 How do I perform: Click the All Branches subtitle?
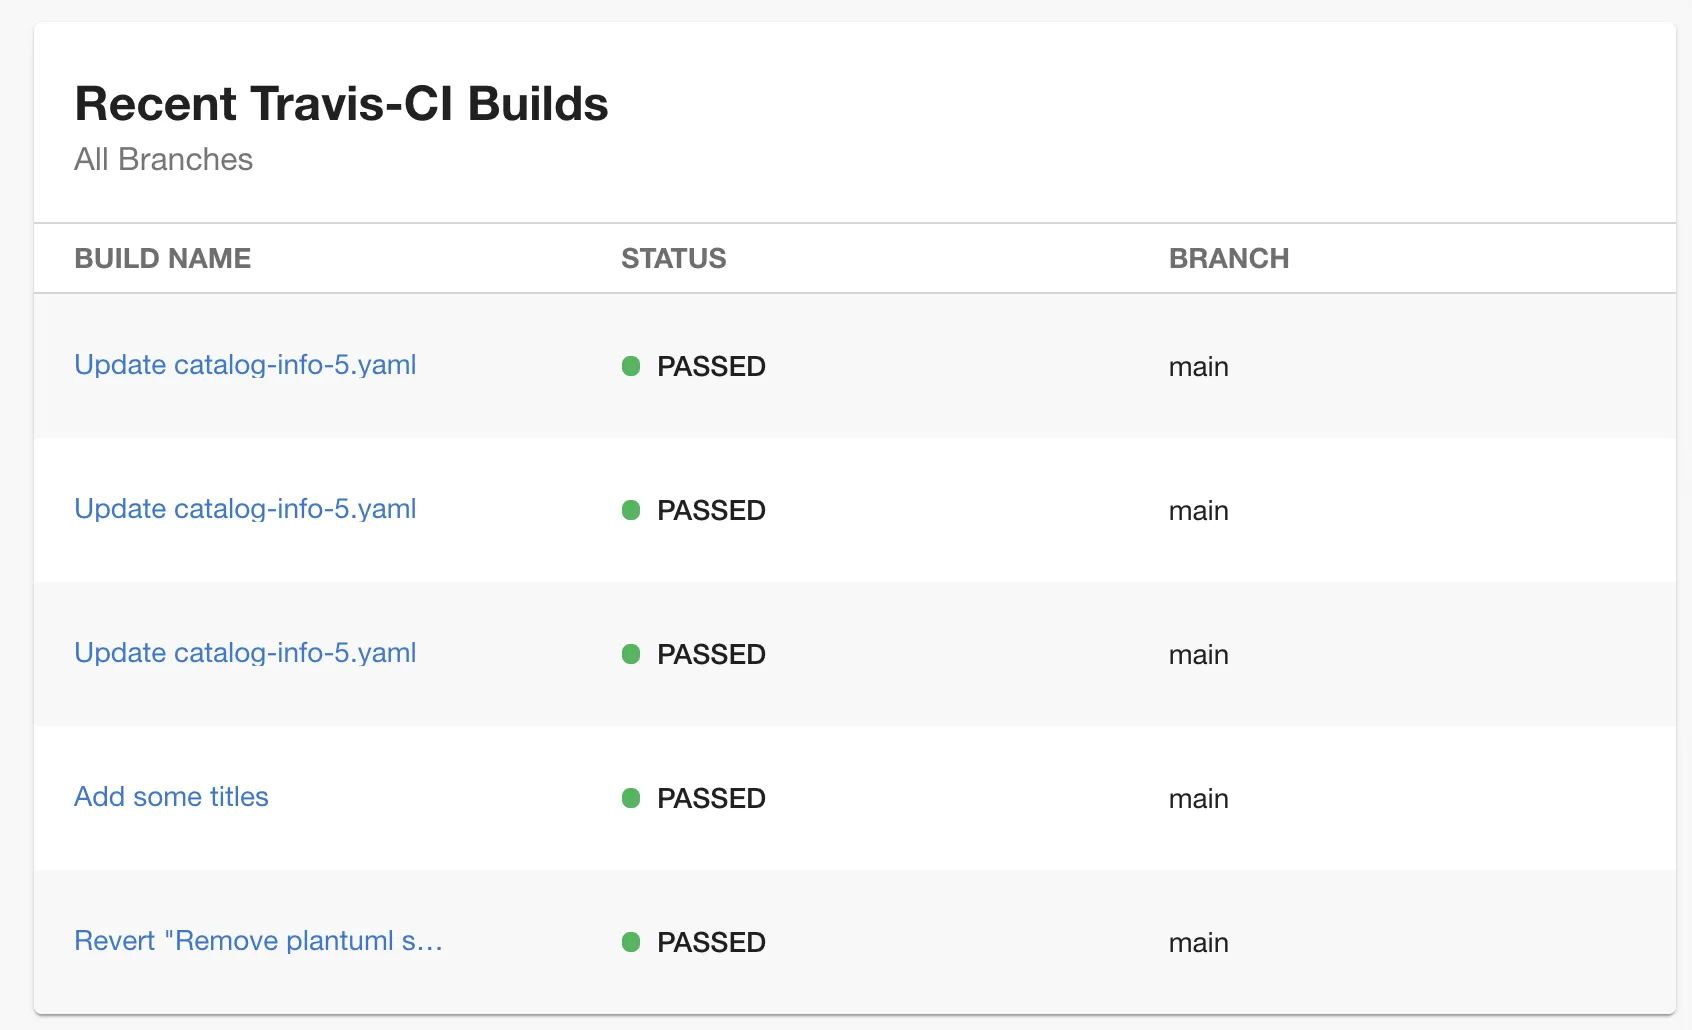click(163, 160)
